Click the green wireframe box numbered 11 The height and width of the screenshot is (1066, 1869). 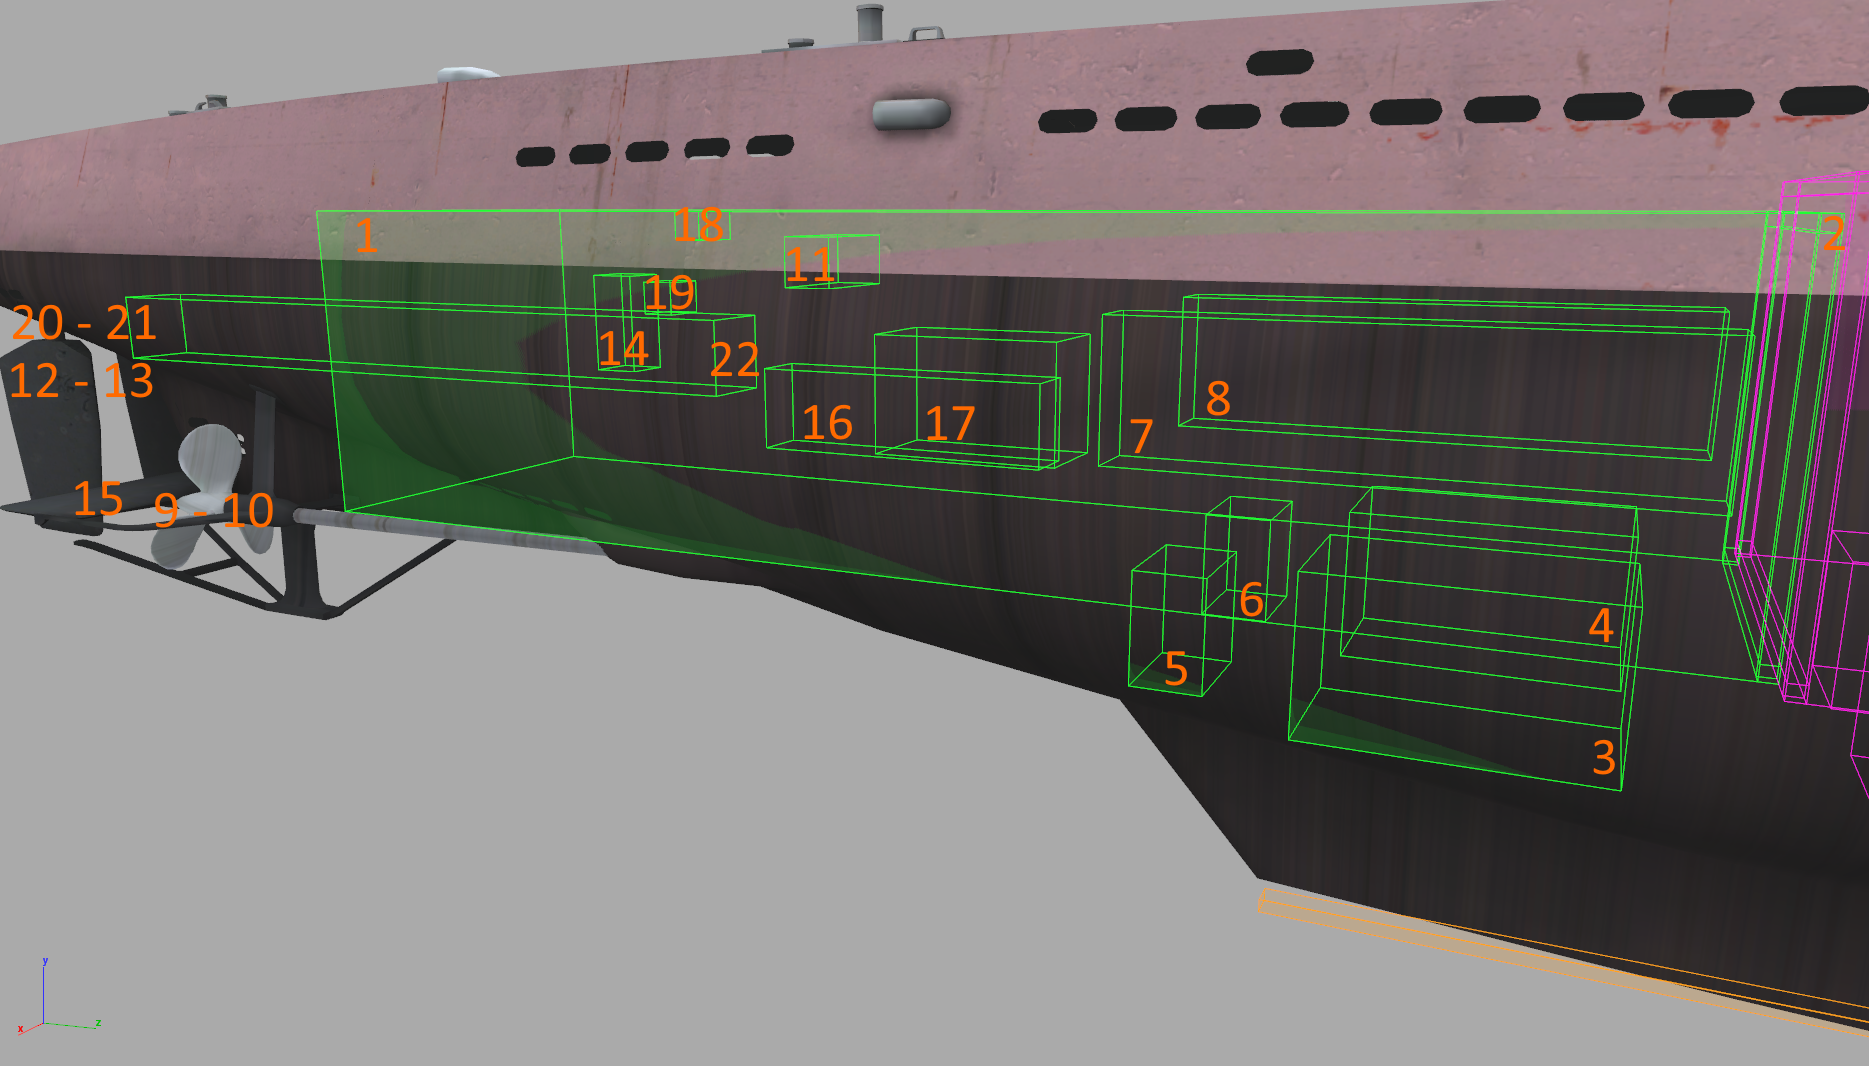[832, 261]
